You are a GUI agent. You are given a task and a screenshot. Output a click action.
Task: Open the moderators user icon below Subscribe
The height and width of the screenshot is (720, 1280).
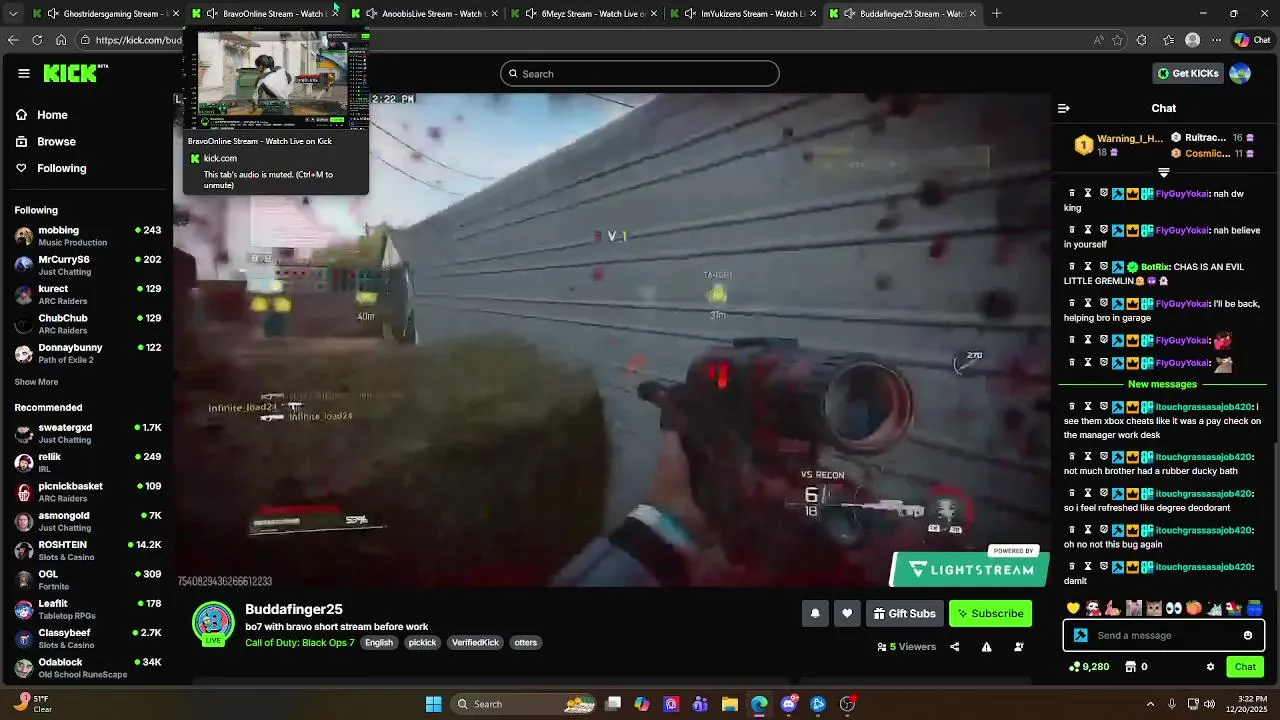(1019, 647)
